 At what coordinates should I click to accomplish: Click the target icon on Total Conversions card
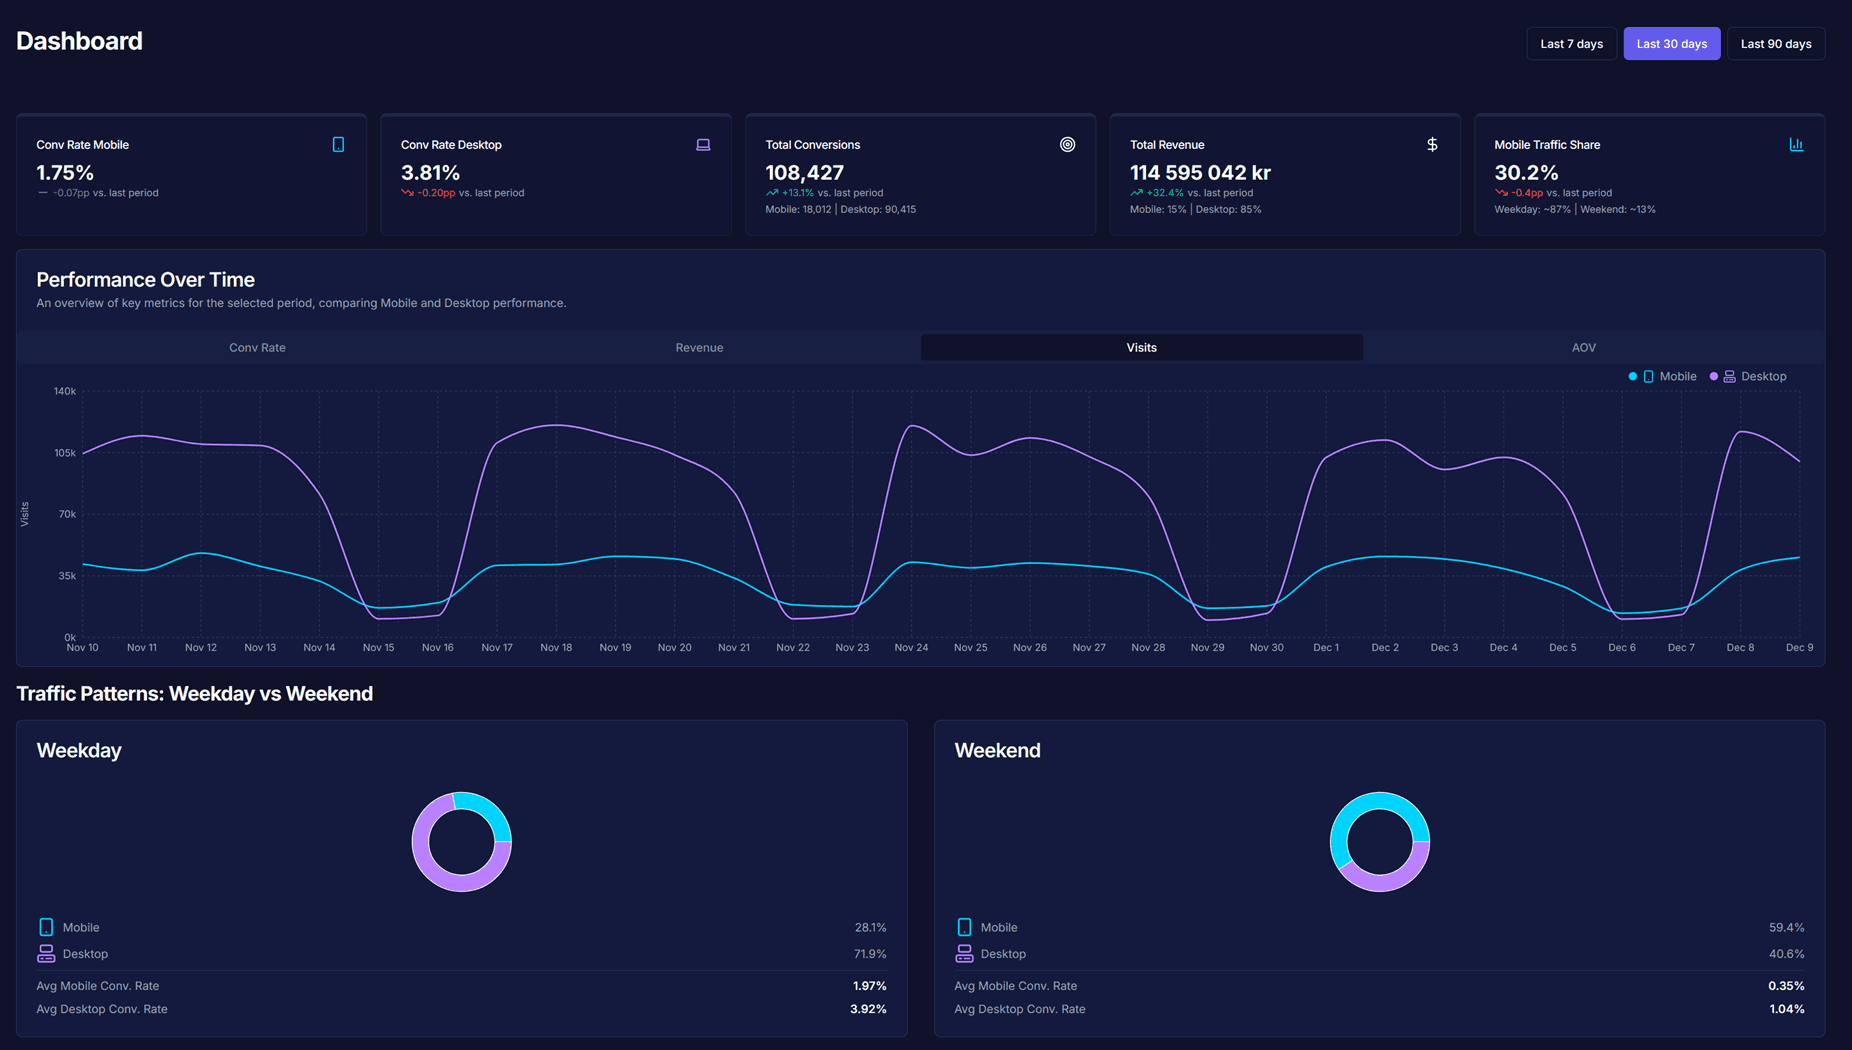(x=1067, y=144)
